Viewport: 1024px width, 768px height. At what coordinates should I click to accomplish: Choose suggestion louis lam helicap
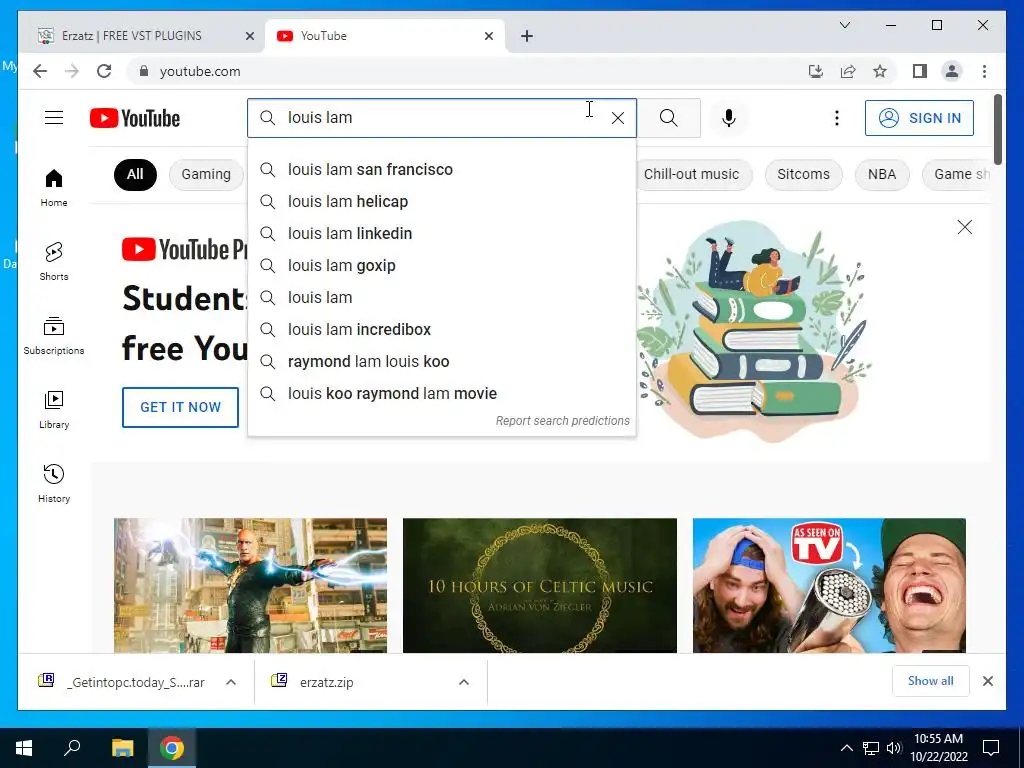[442, 202]
